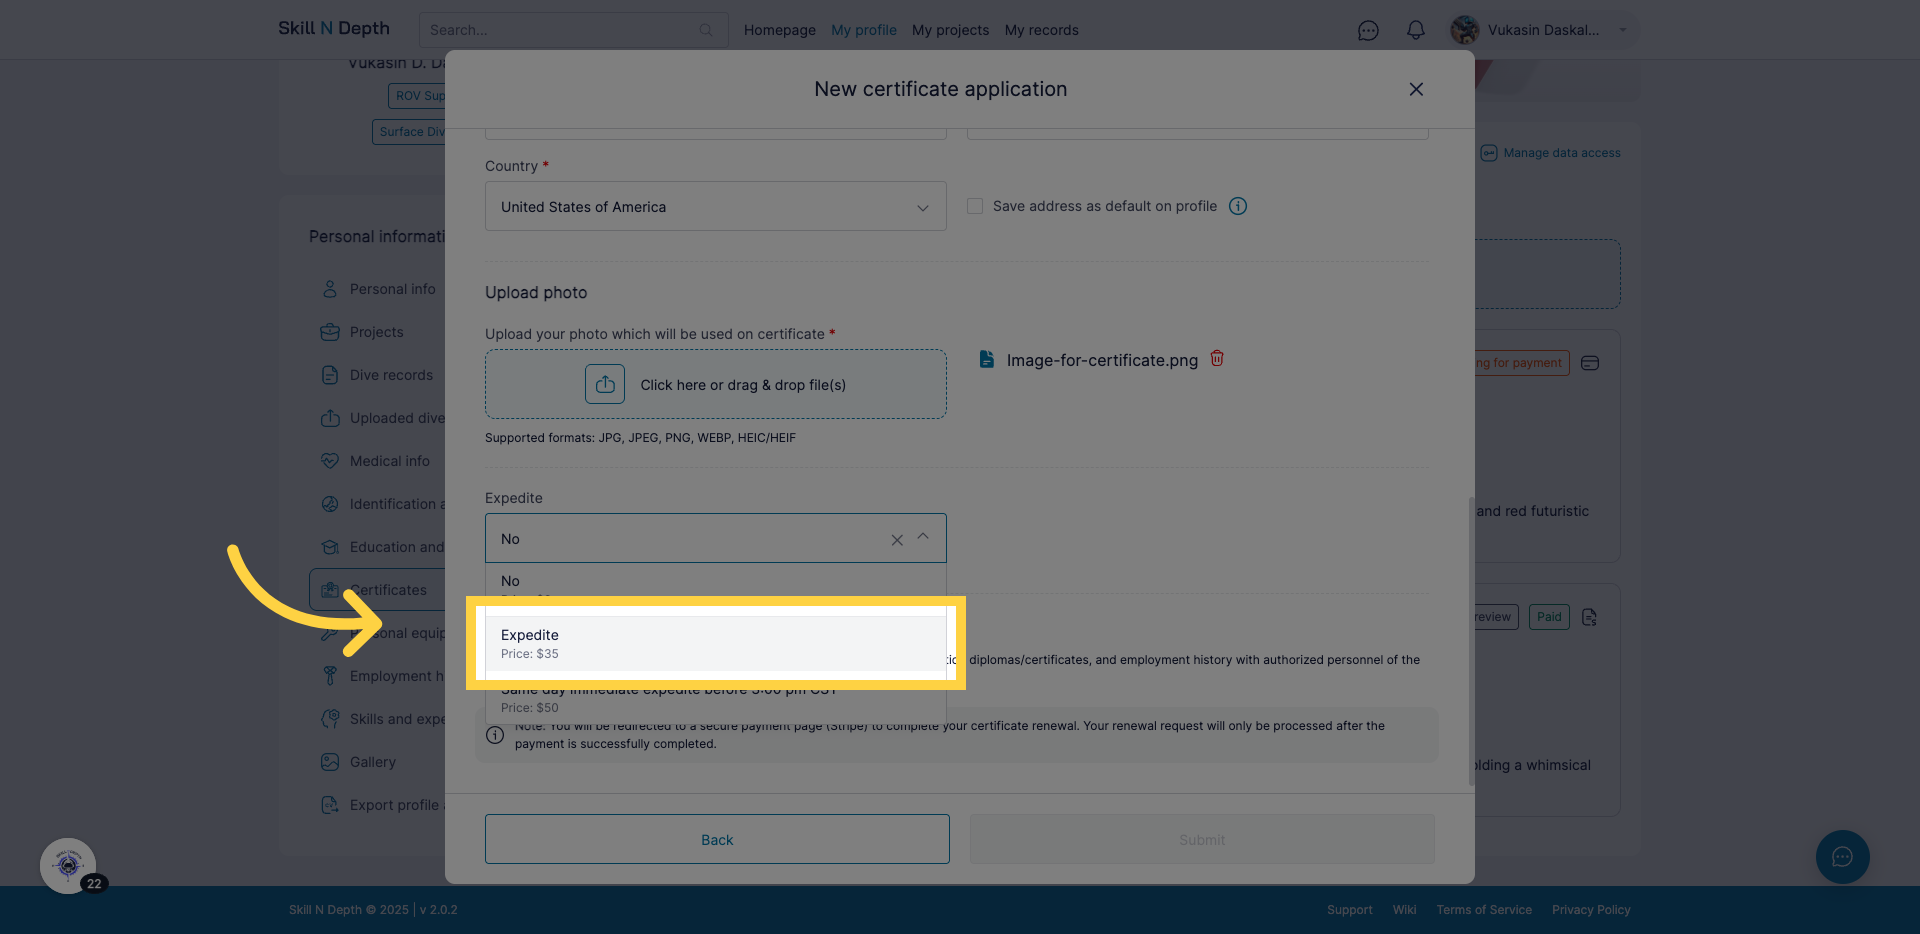The height and width of the screenshot is (934, 1920).
Task: Click the user avatar picture in header
Action: (1465, 30)
